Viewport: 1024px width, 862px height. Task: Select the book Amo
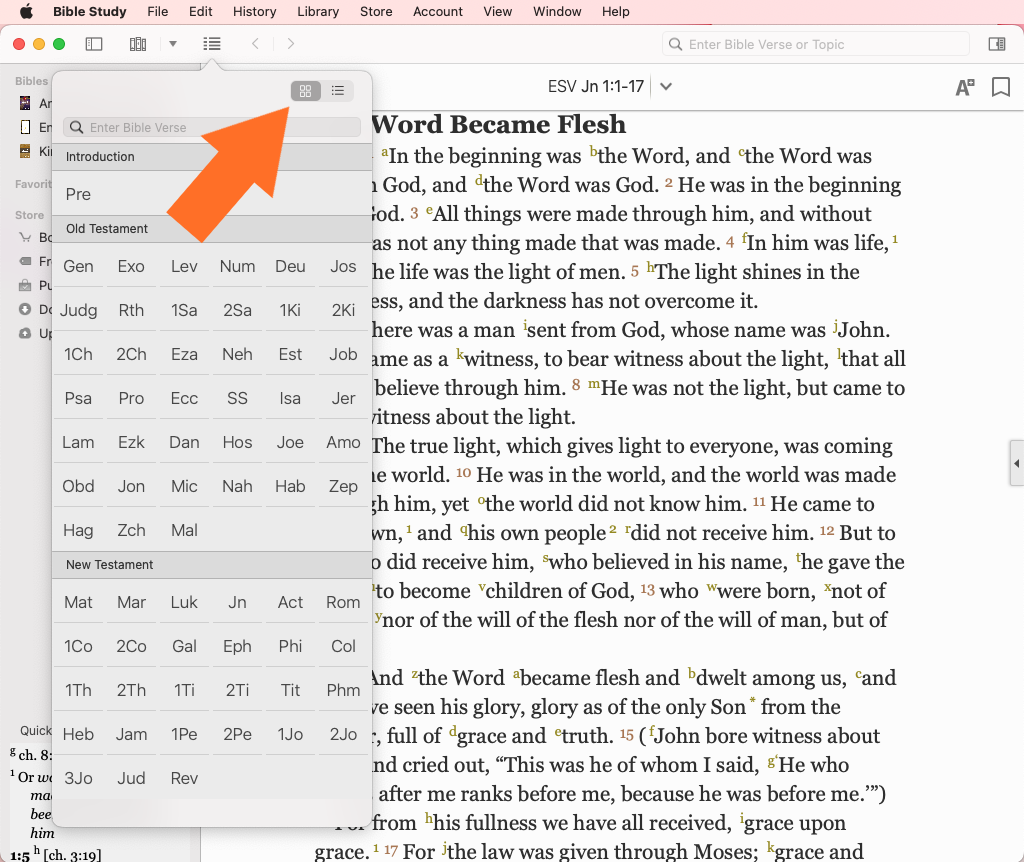[x=343, y=443]
